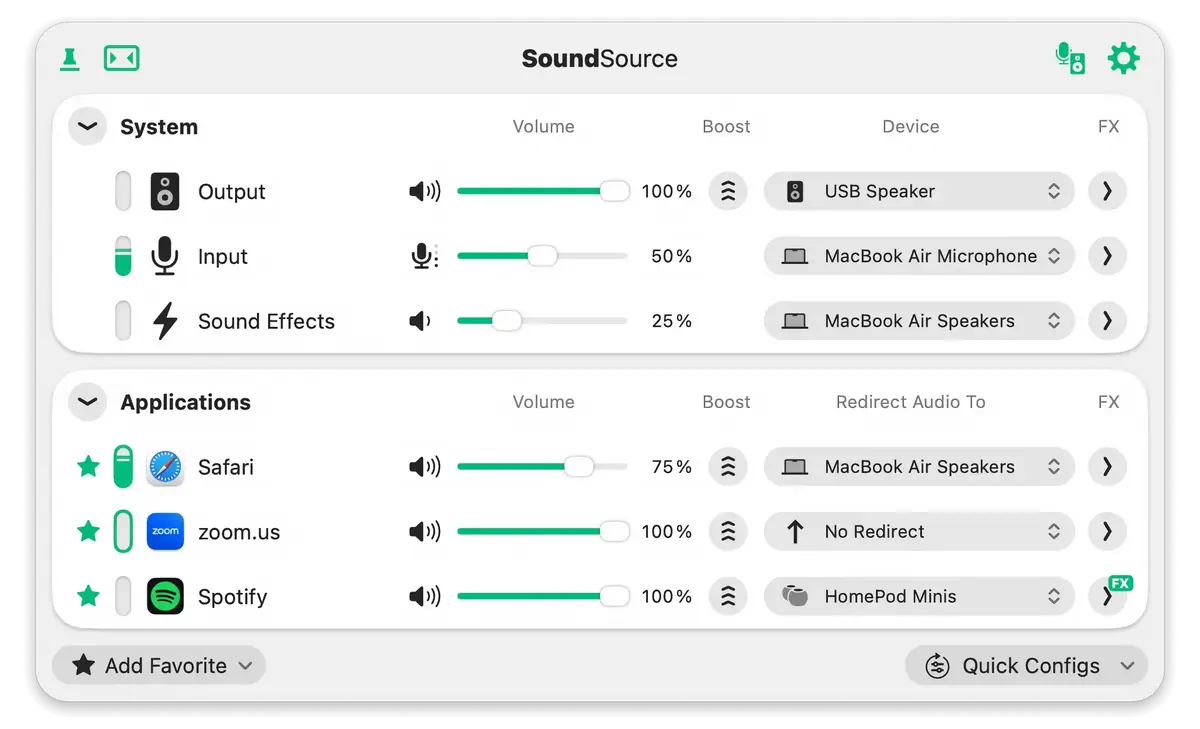Click the FX badge on Spotify's effects button
The width and height of the screenshot is (1200, 729).
[x=1121, y=581]
